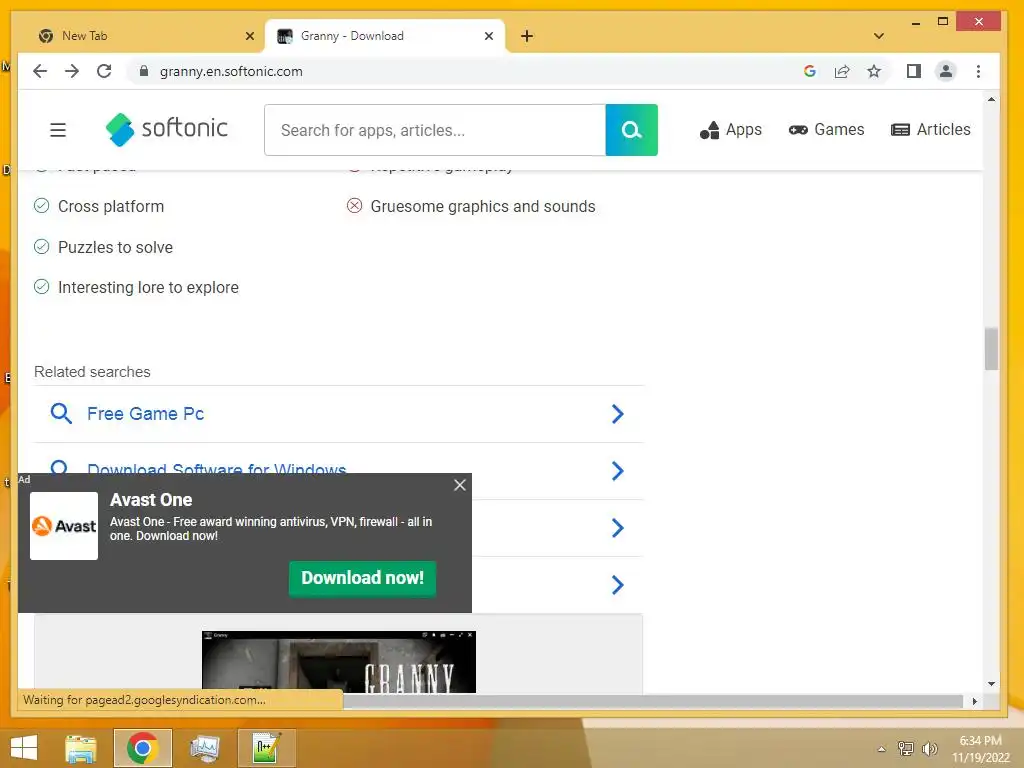Reload the current page
This screenshot has height=768, width=1024.
104,71
